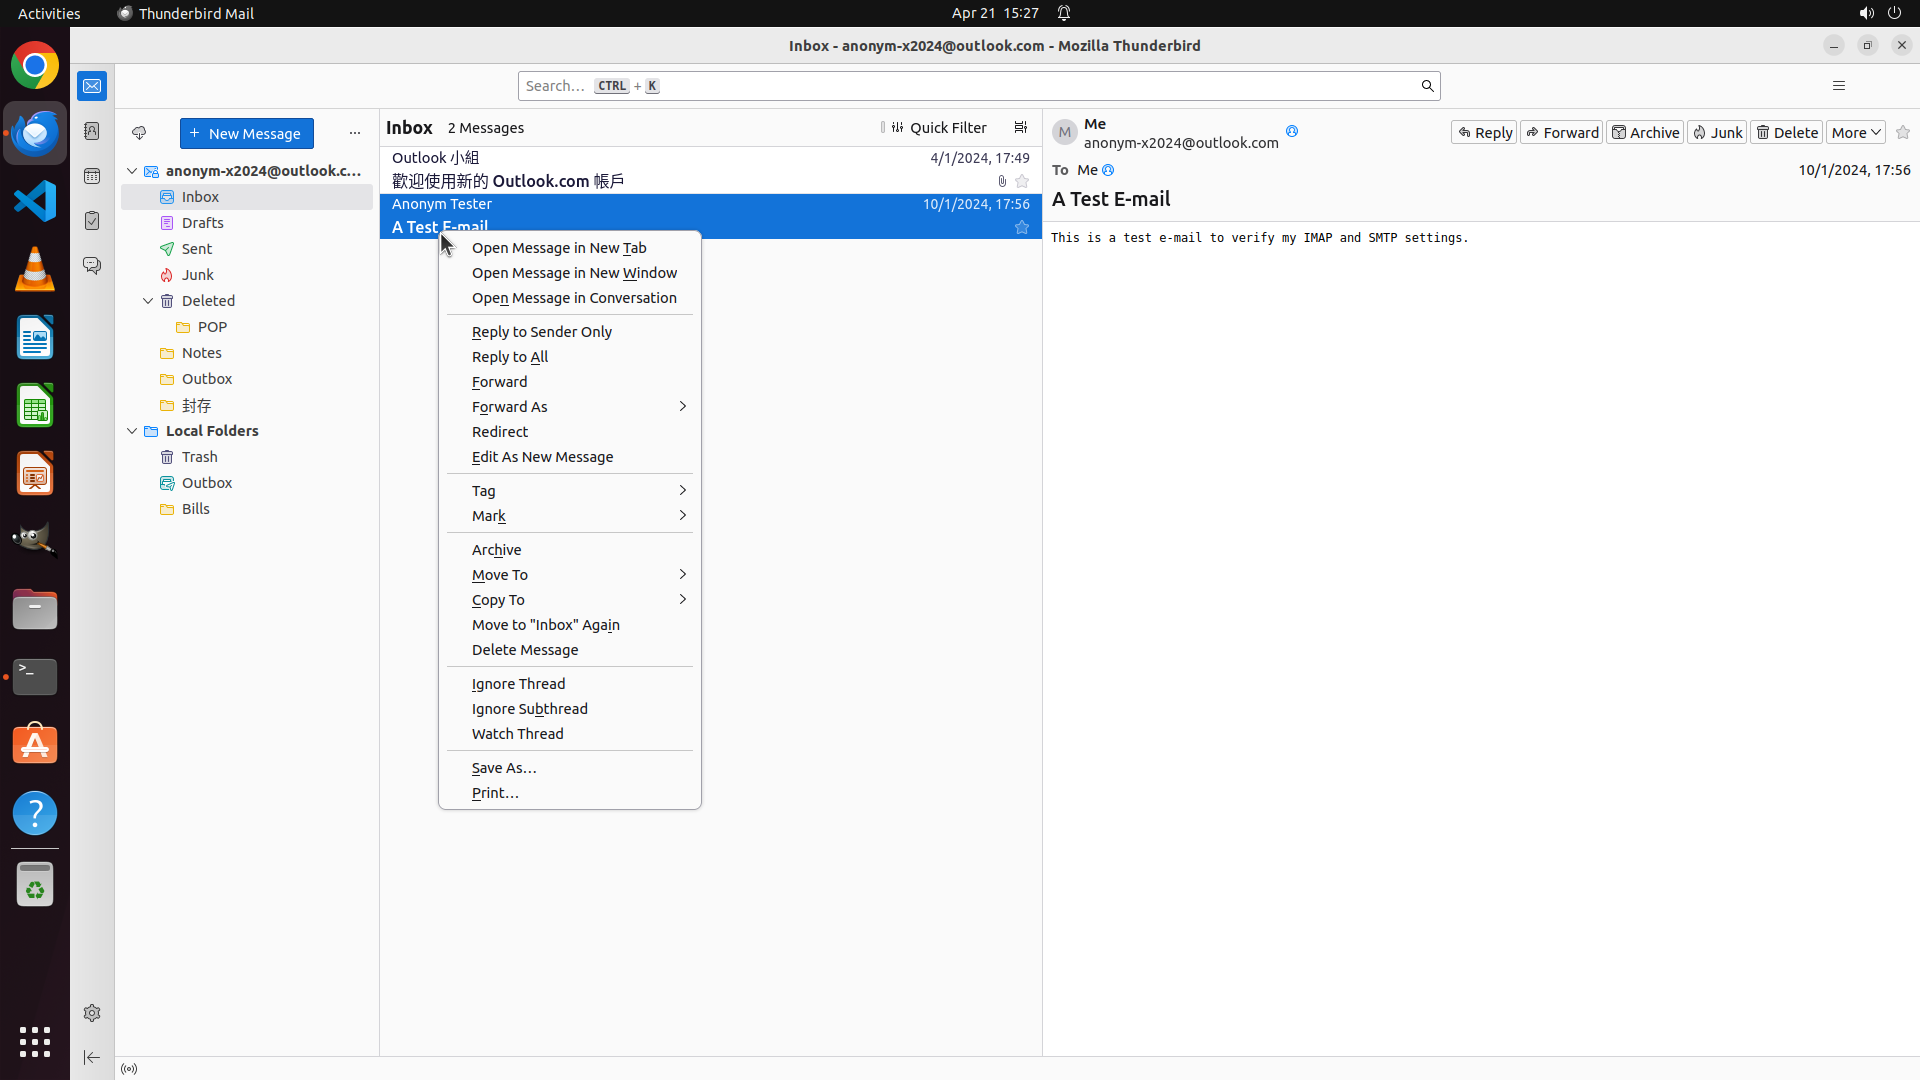Screen dimensions: 1920x1080
Task: Star the Outlook welcome message
Action: (1021, 182)
